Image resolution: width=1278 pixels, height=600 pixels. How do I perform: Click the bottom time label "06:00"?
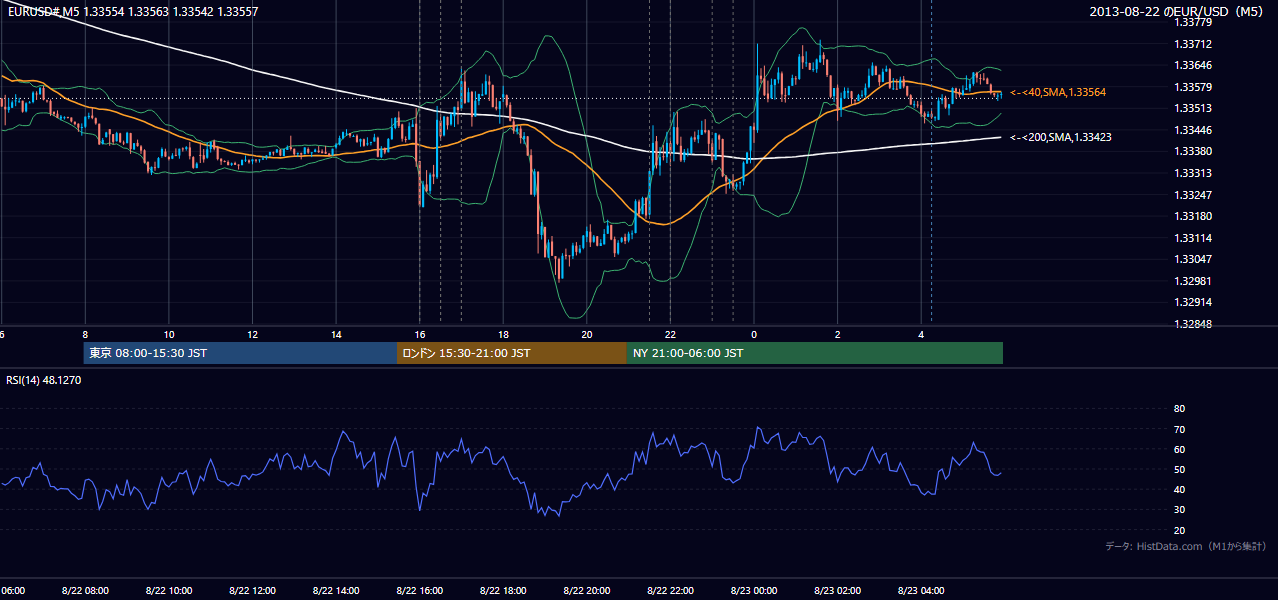(12, 591)
